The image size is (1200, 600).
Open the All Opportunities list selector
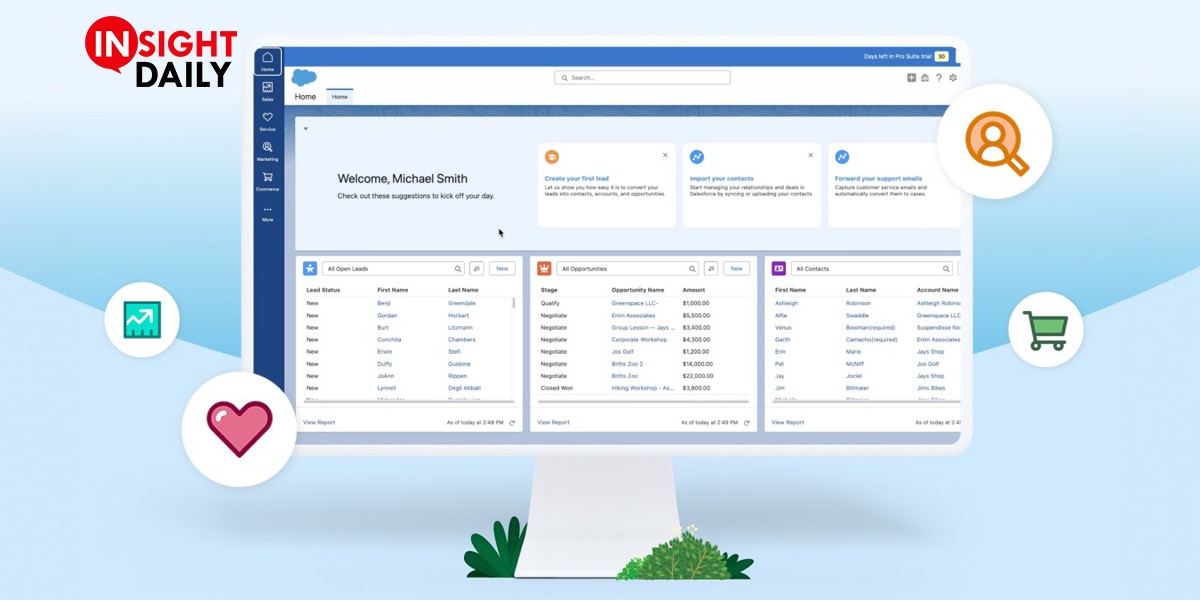pos(626,269)
